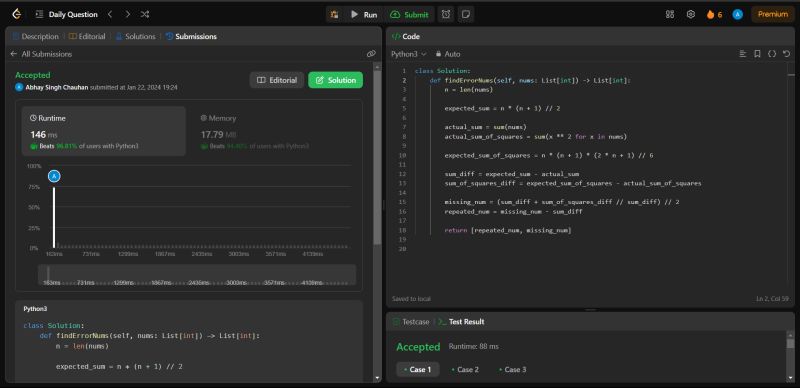Click the Premium button
This screenshot has height=388, width=800.
point(772,14)
